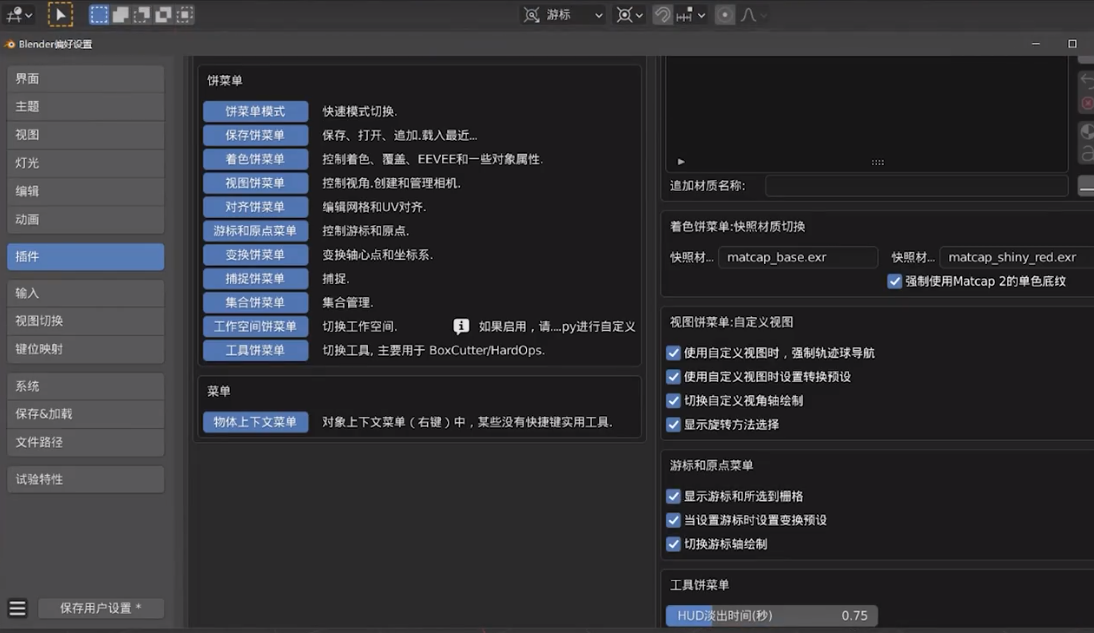This screenshot has width=1094, height=633.
Task: Toggle the 集合饼菜单 button
Action: click(255, 302)
